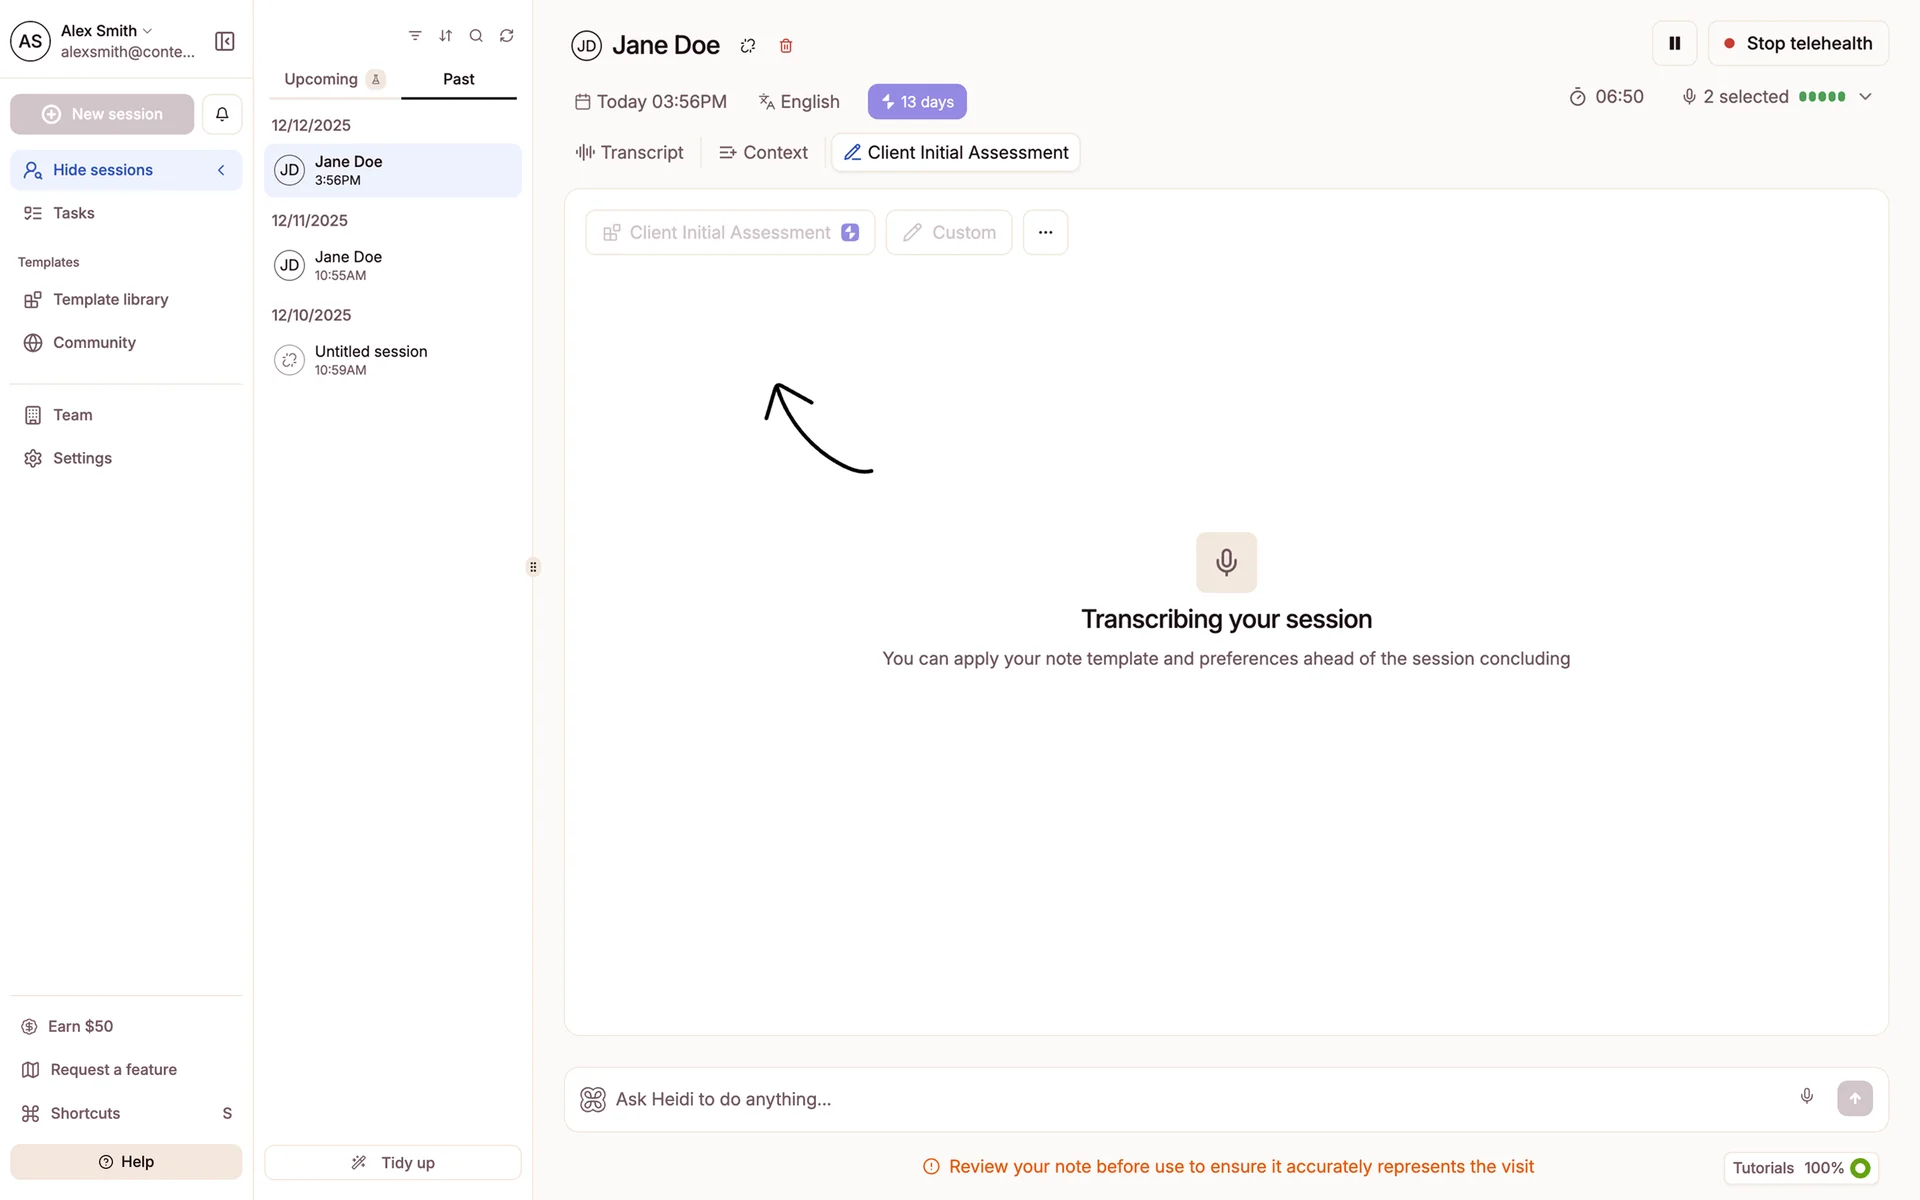
Task: Click the dictation microphone in Ask Heidi bar
Action: click(1806, 1097)
